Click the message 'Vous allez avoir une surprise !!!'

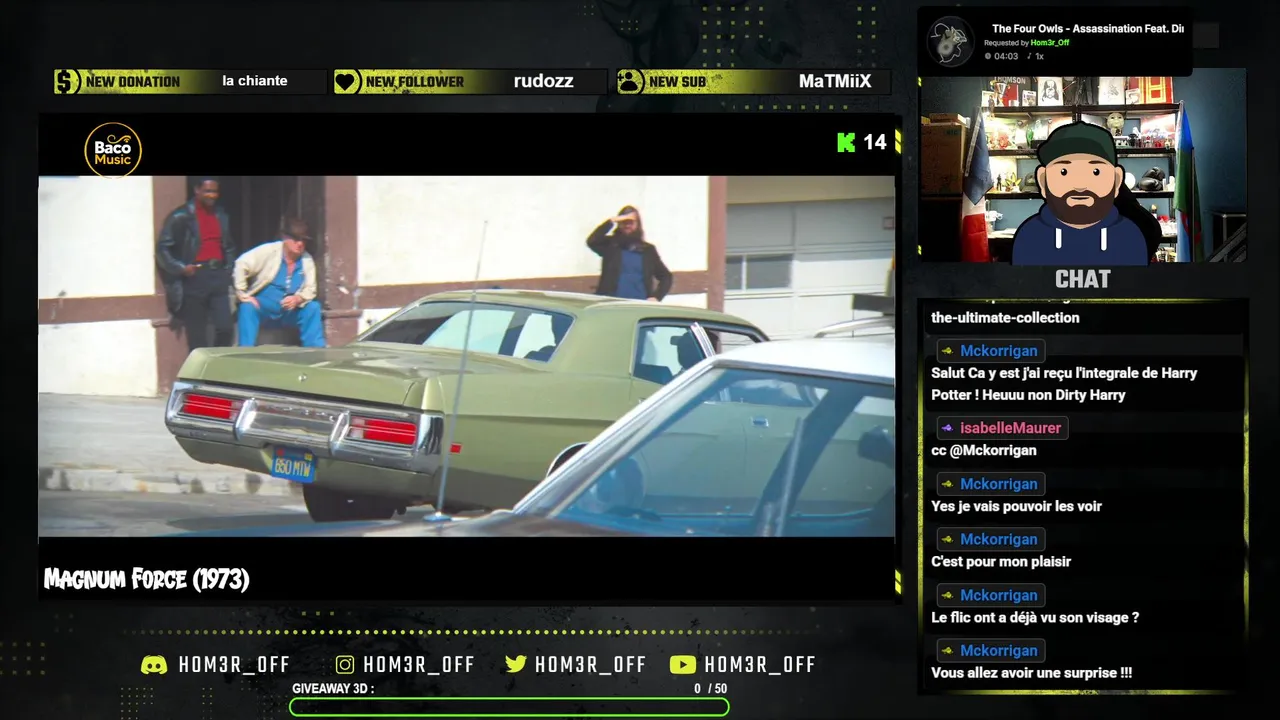tap(1031, 673)
